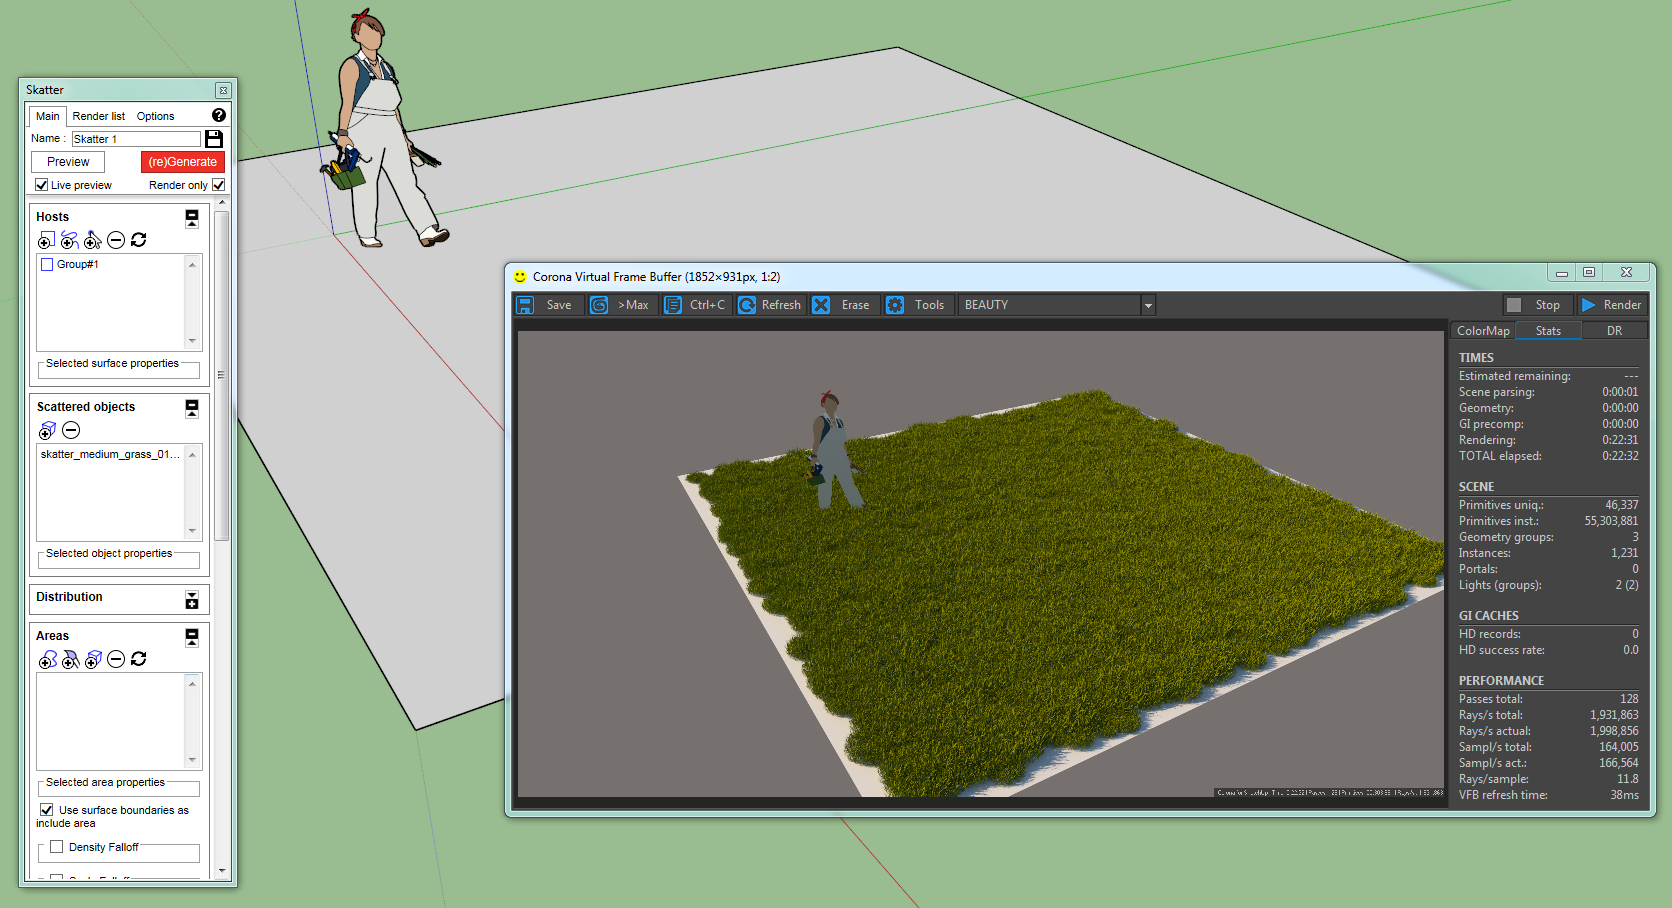
Task: Click Erase icon in Corona toolbar
Action: [x=821, y=305]
